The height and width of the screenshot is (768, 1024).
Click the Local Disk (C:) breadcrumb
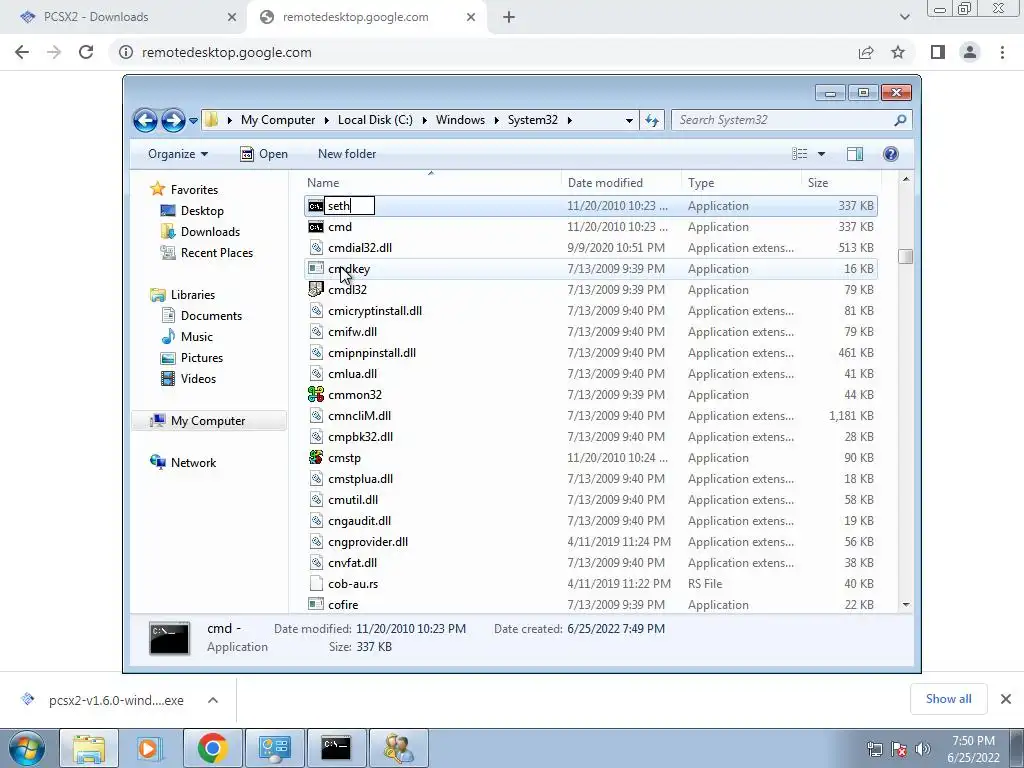coord(376,120)
